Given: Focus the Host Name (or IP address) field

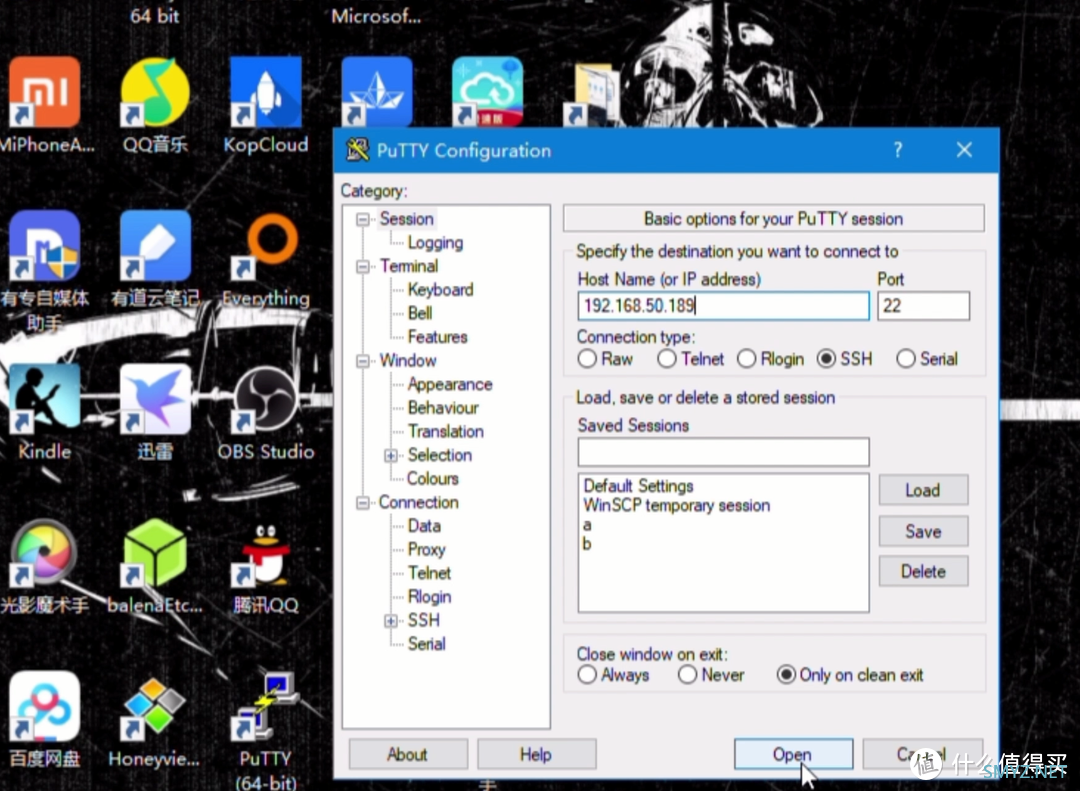Looking at the screenshot, I should 723,306.
